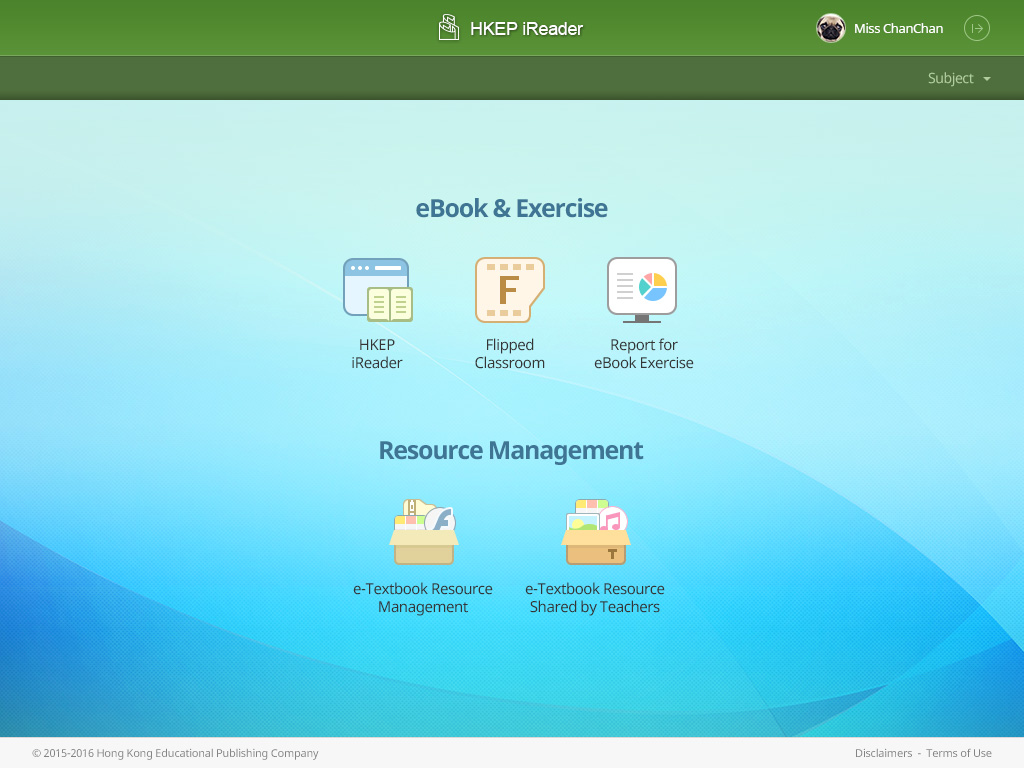Open the Flipped Classroom F icon
Screen dimensions: 1024x768
[x=510, y=290]
